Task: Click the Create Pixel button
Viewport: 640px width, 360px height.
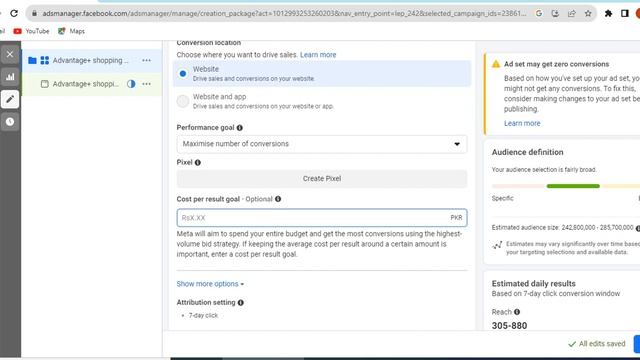Action: pyautogui.click(x=322, y=179)
